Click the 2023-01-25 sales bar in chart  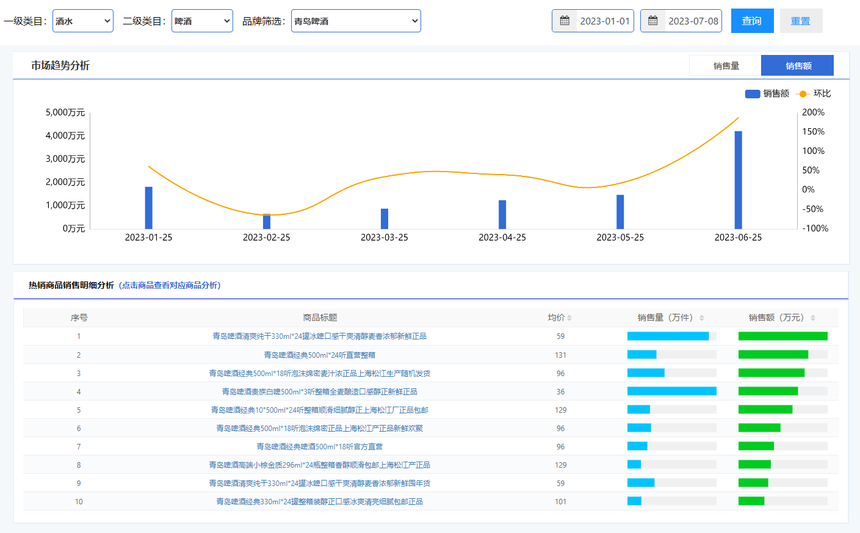pyautogui.click(x=149, y=208)
